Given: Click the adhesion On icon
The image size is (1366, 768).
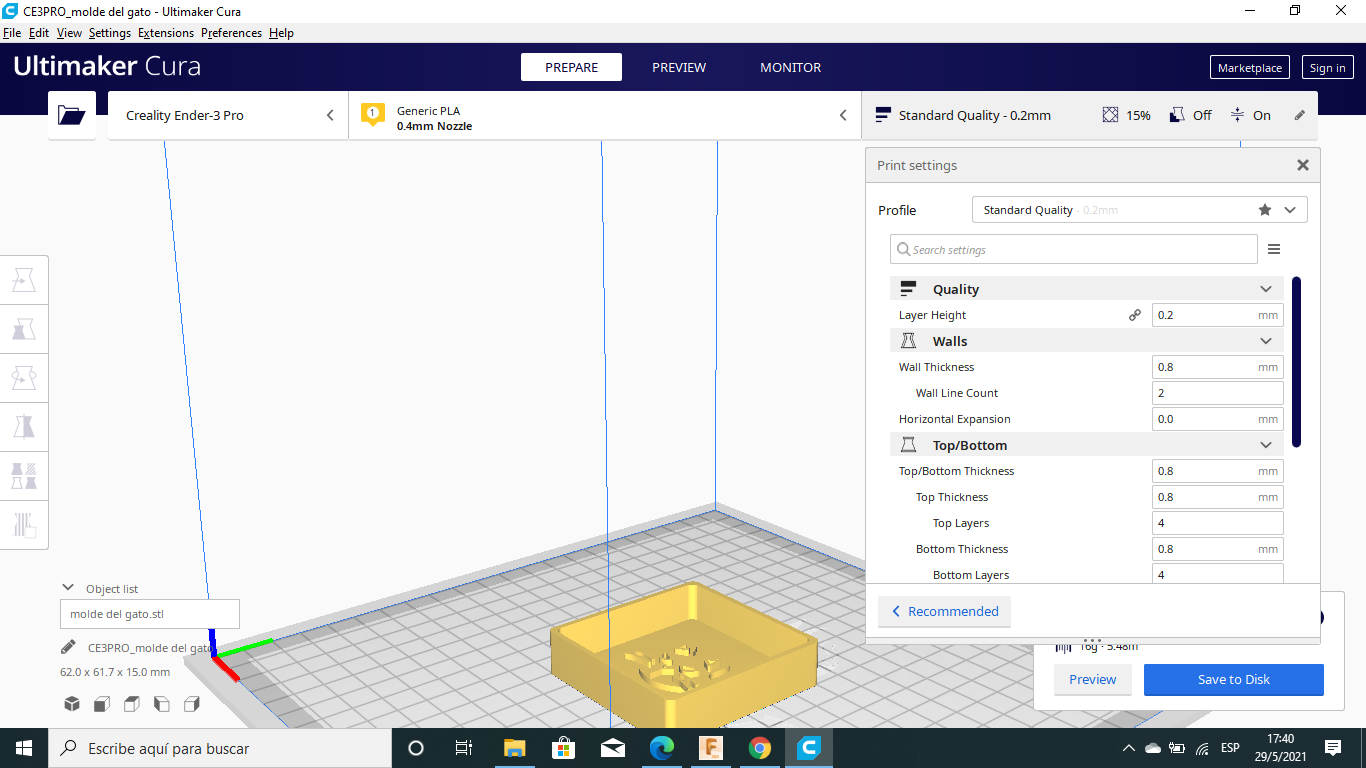Looking at the screenshot, I should point(1237,115).
